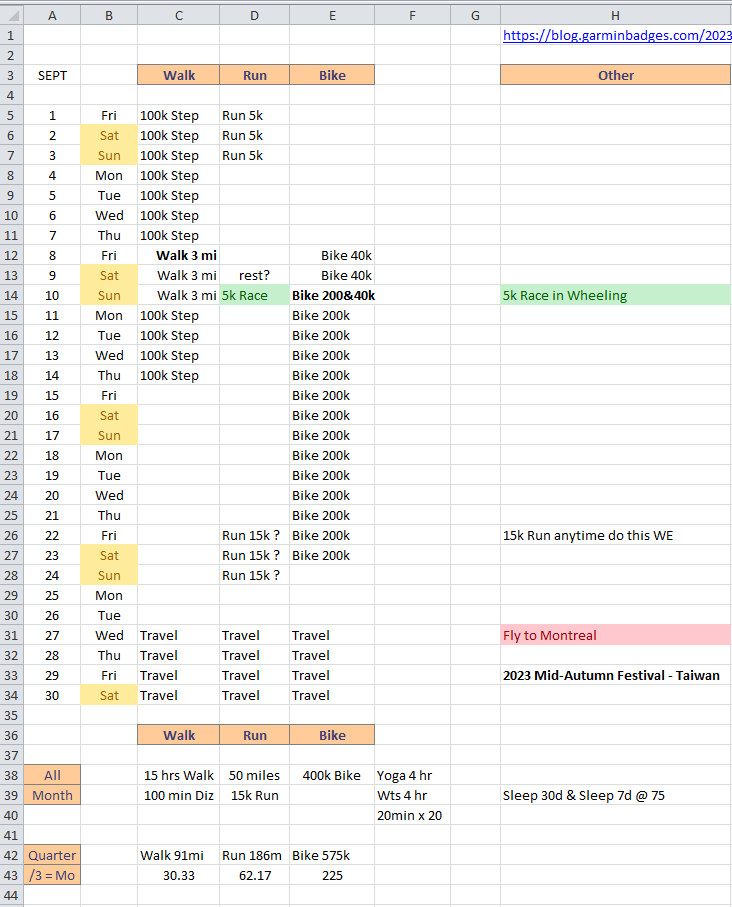Click the Quarter label cell
Viewport: 732px width, 907px height.
51,855
